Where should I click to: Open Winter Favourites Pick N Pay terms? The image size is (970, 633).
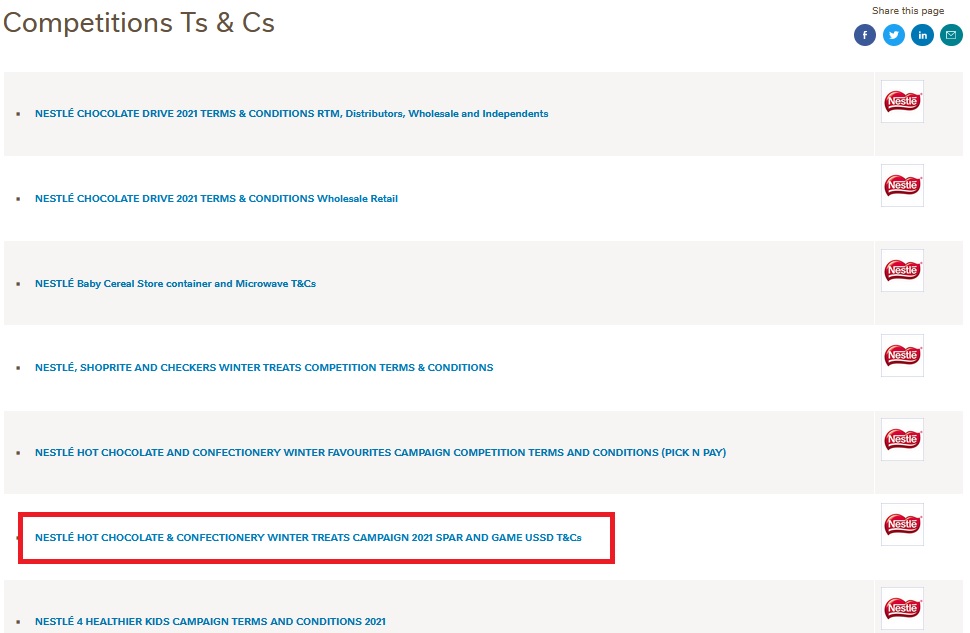tap(380, 453)
